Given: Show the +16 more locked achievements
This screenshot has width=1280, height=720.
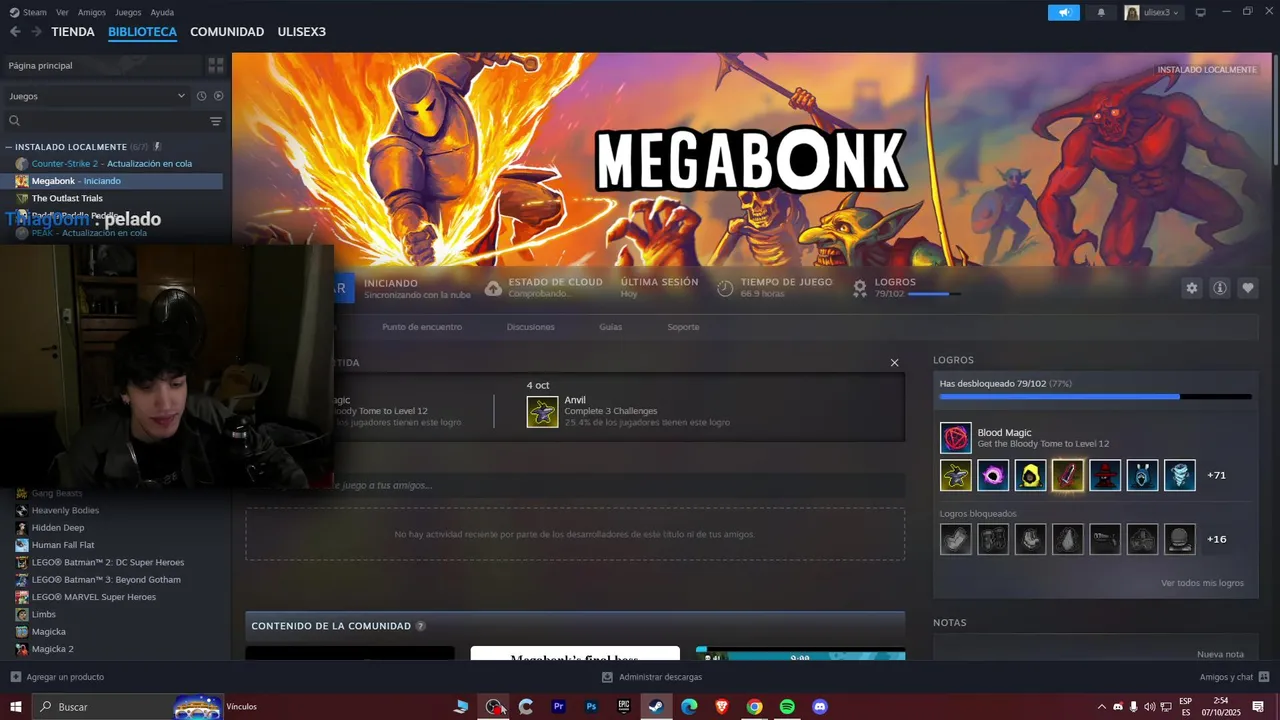Looking at the screenshot, I should point(1216,539).
